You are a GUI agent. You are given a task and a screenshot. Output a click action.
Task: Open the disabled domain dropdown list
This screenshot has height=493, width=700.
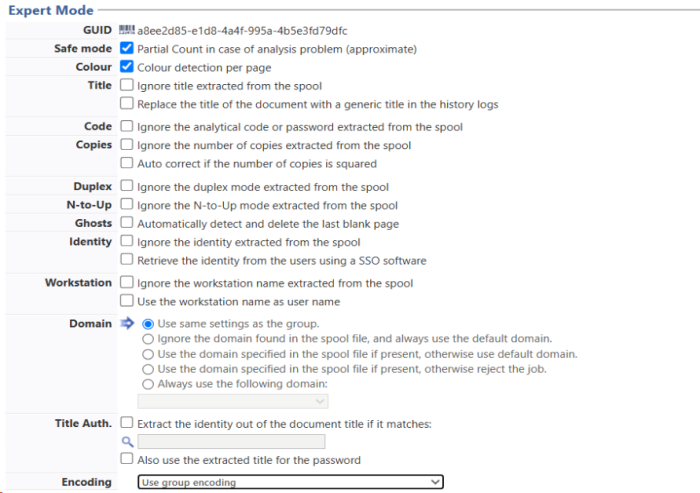point(233,401)
